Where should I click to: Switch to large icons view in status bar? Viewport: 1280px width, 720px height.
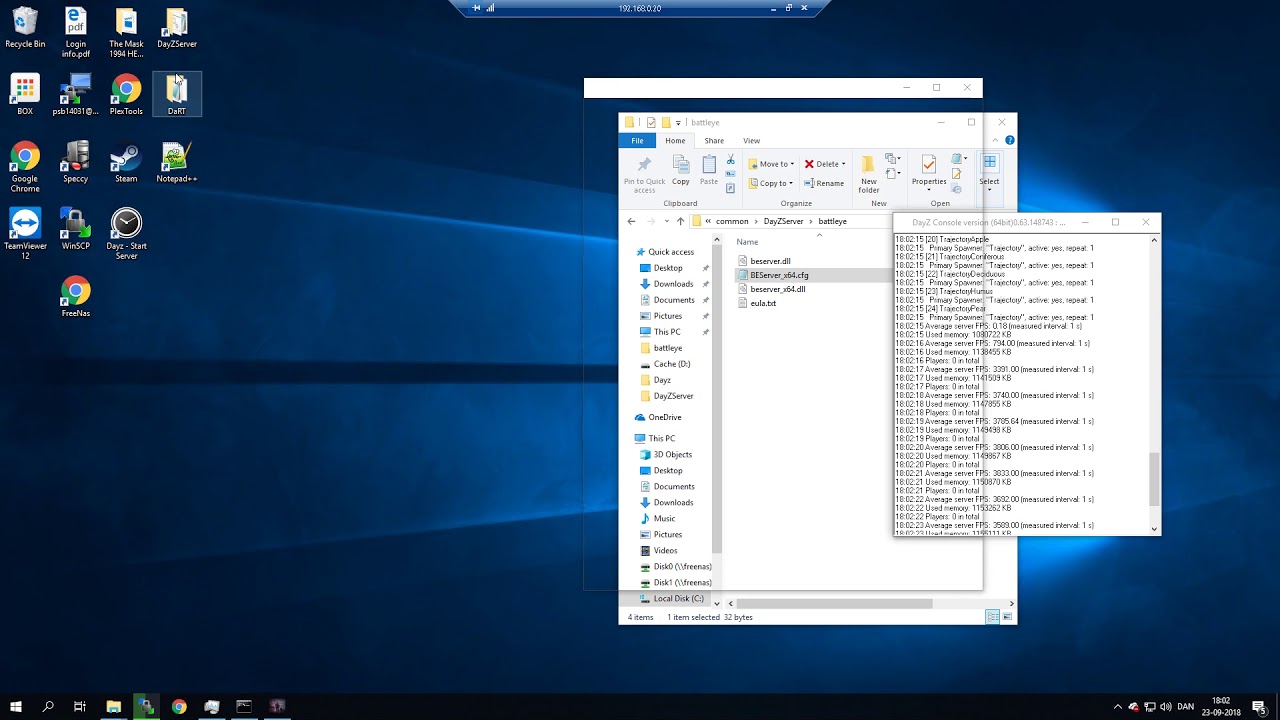(x=1007, y=617)
